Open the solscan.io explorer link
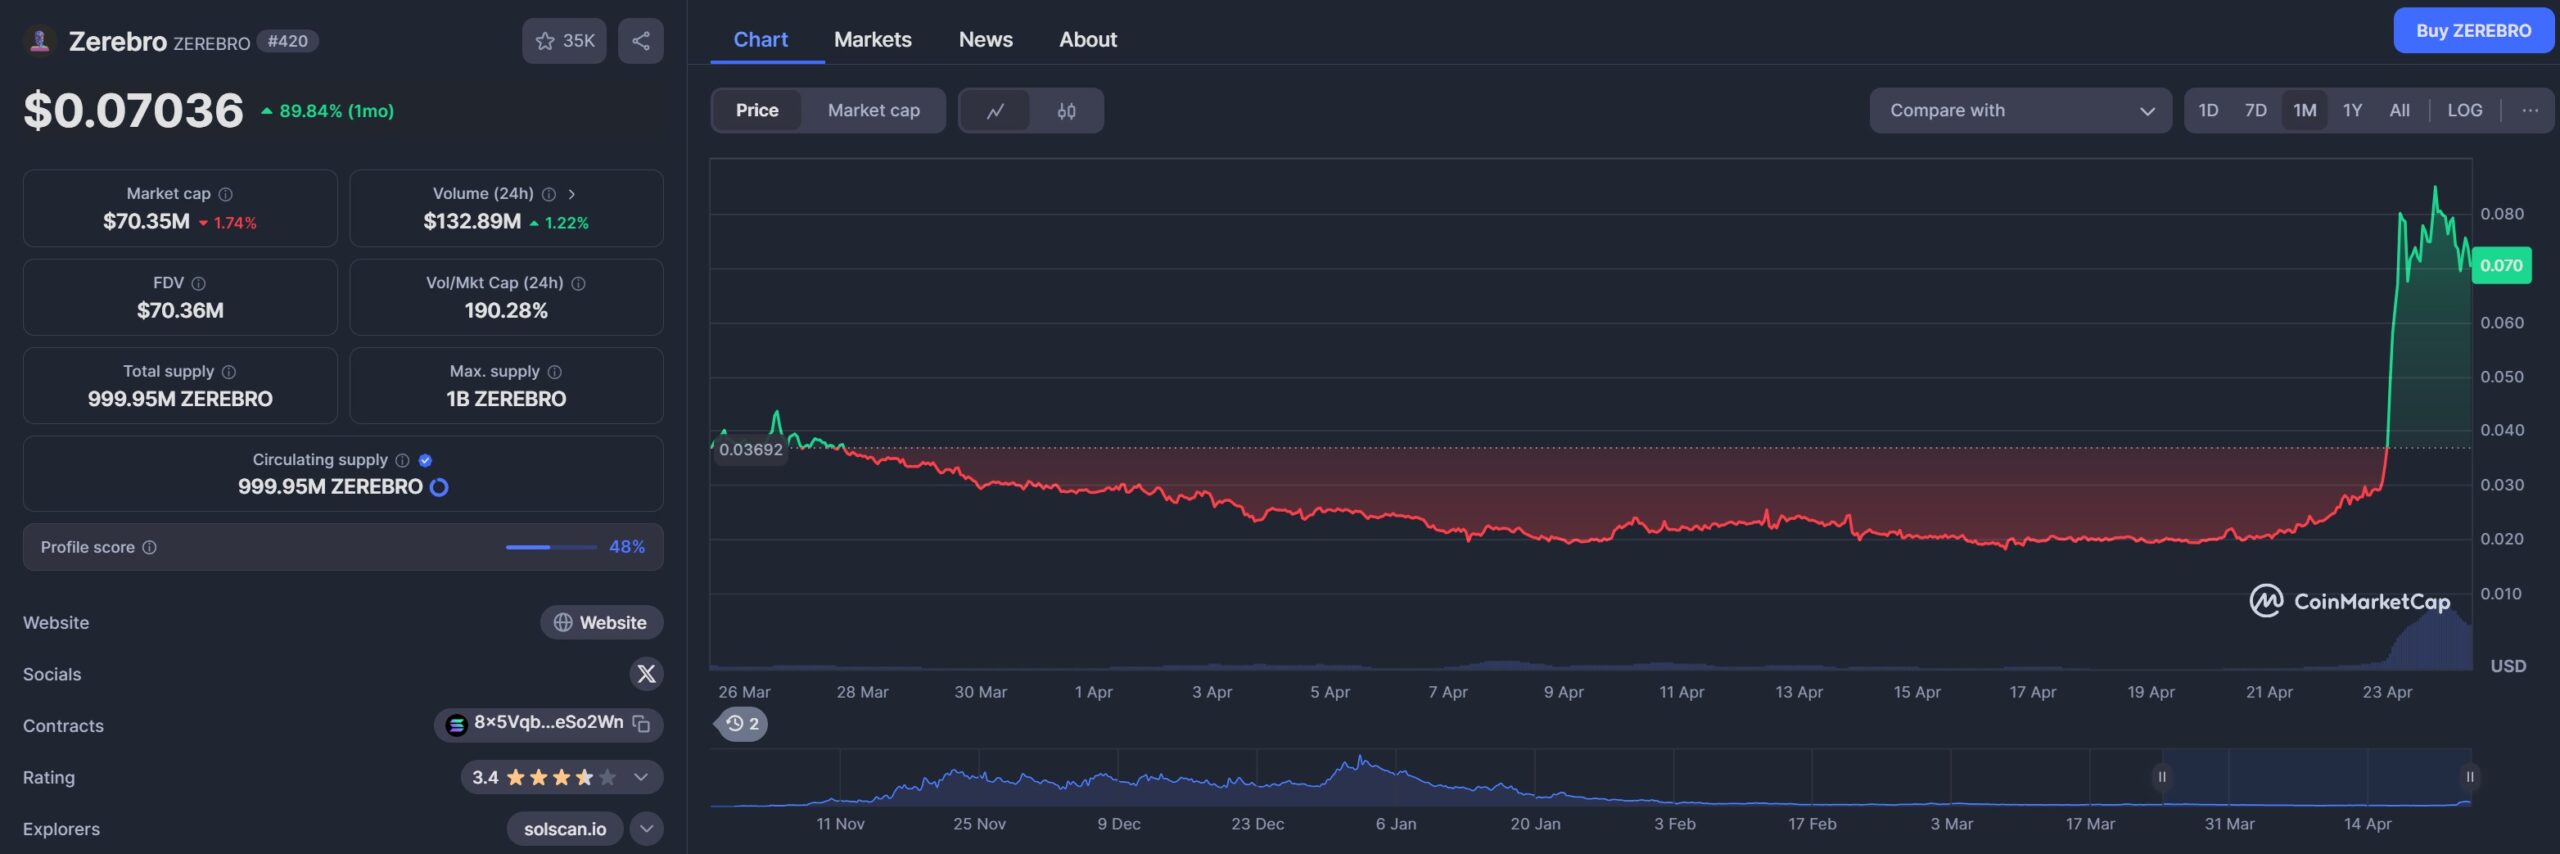Image resolution: width=2560 pixels, height=854 pixels. (x=565, y=829)
